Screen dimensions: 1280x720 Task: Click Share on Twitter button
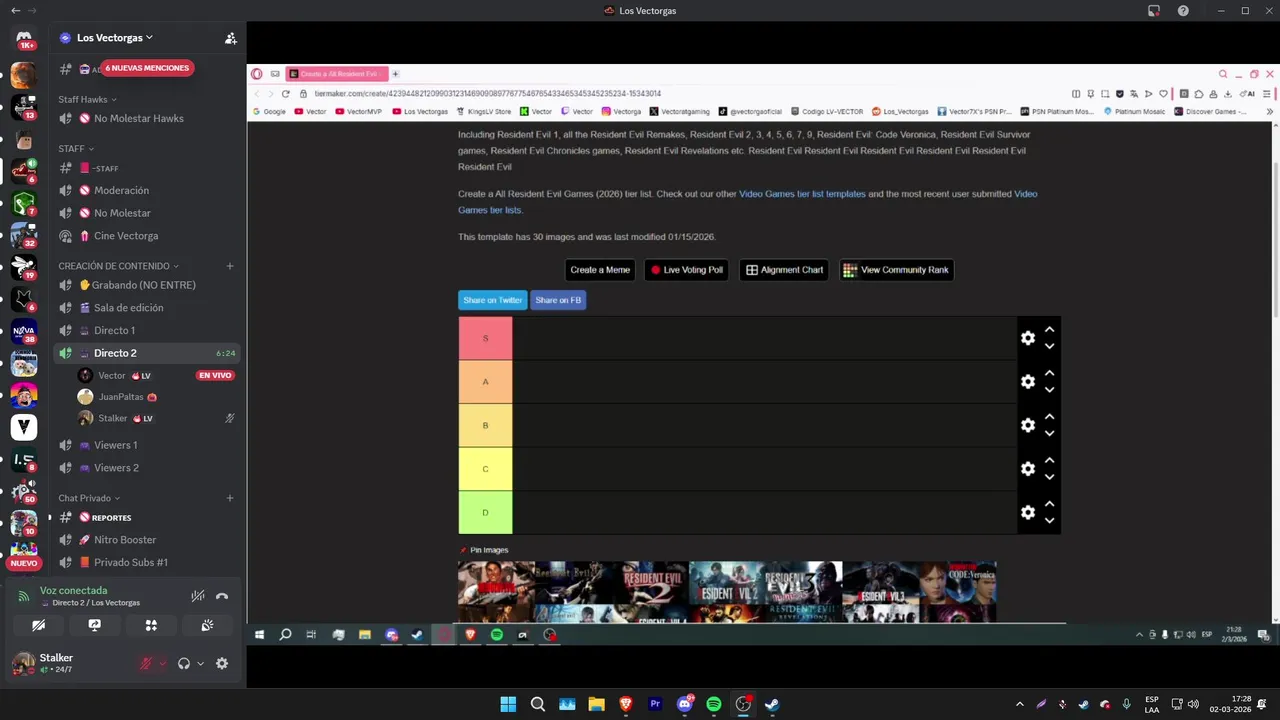[492, 300]
